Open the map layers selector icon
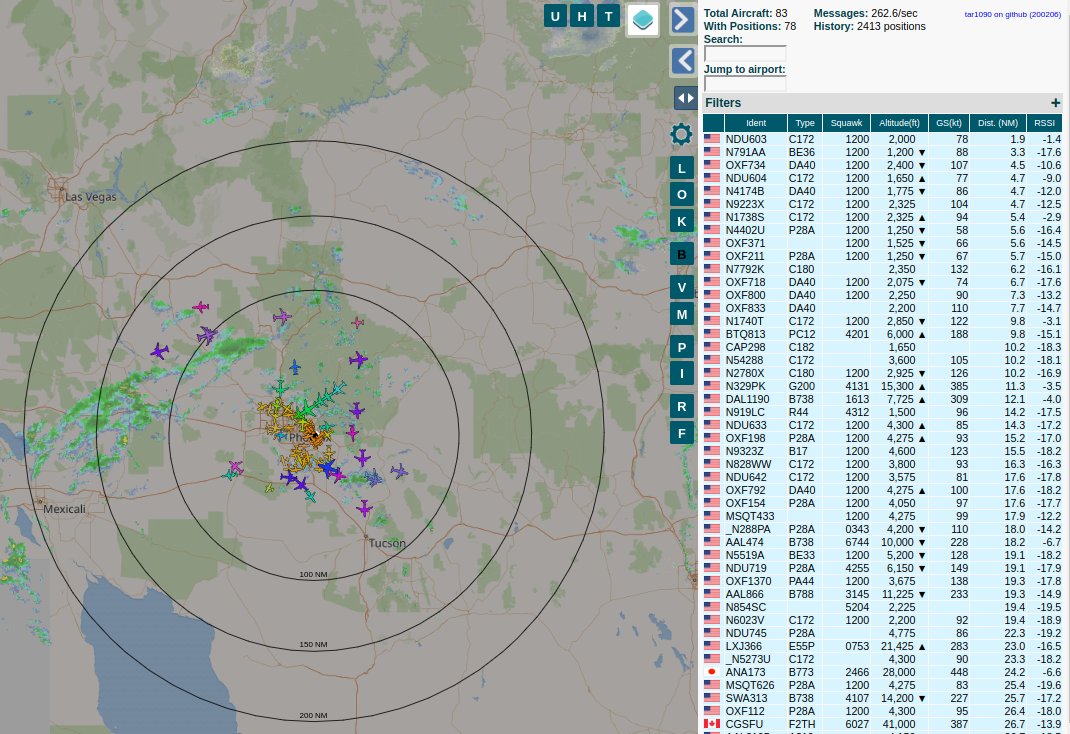The height and width of the screenshot is (734, 1070). coord(642,19)
